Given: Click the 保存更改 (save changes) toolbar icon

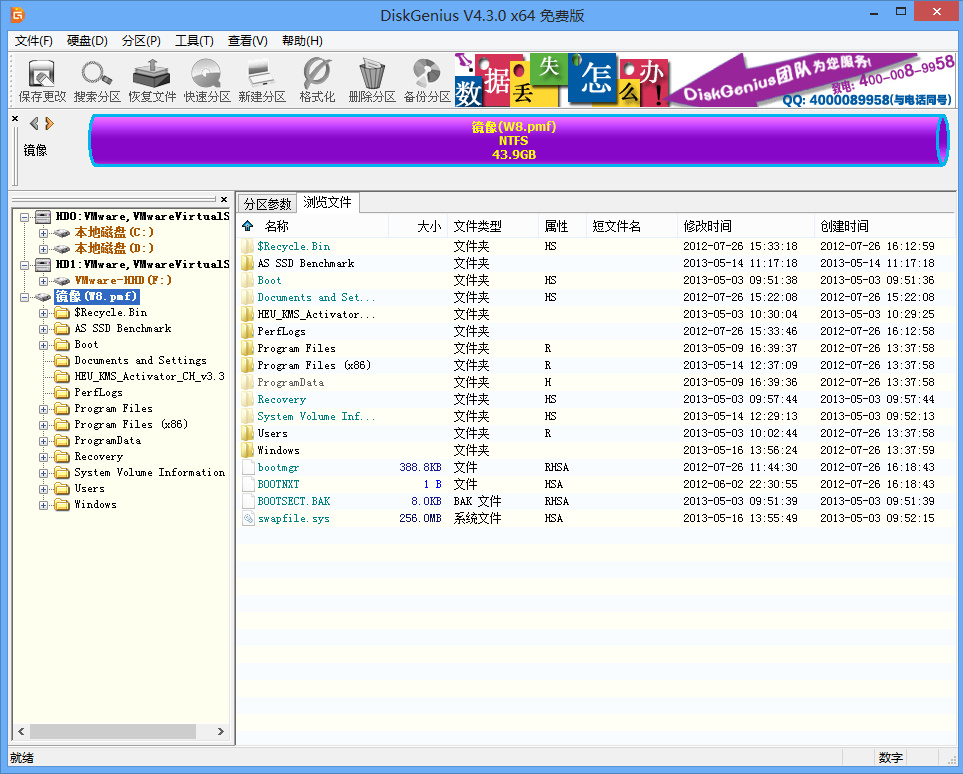Looking at the screenshot, I should (x=42, y=80).
